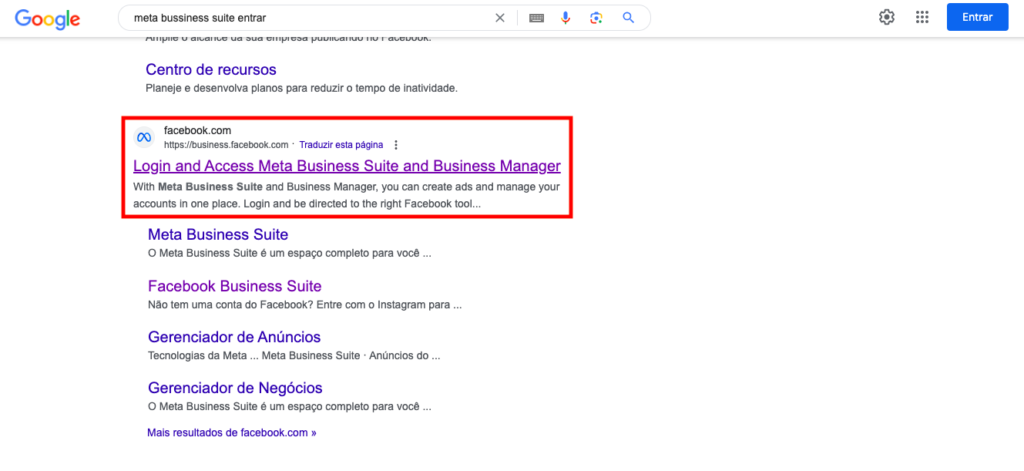Image resolution: width=1024 pixels, height=471 pixels.
Task: Click snippet Não tem uma conta do Facebook
Action: (x=305, y=305)
